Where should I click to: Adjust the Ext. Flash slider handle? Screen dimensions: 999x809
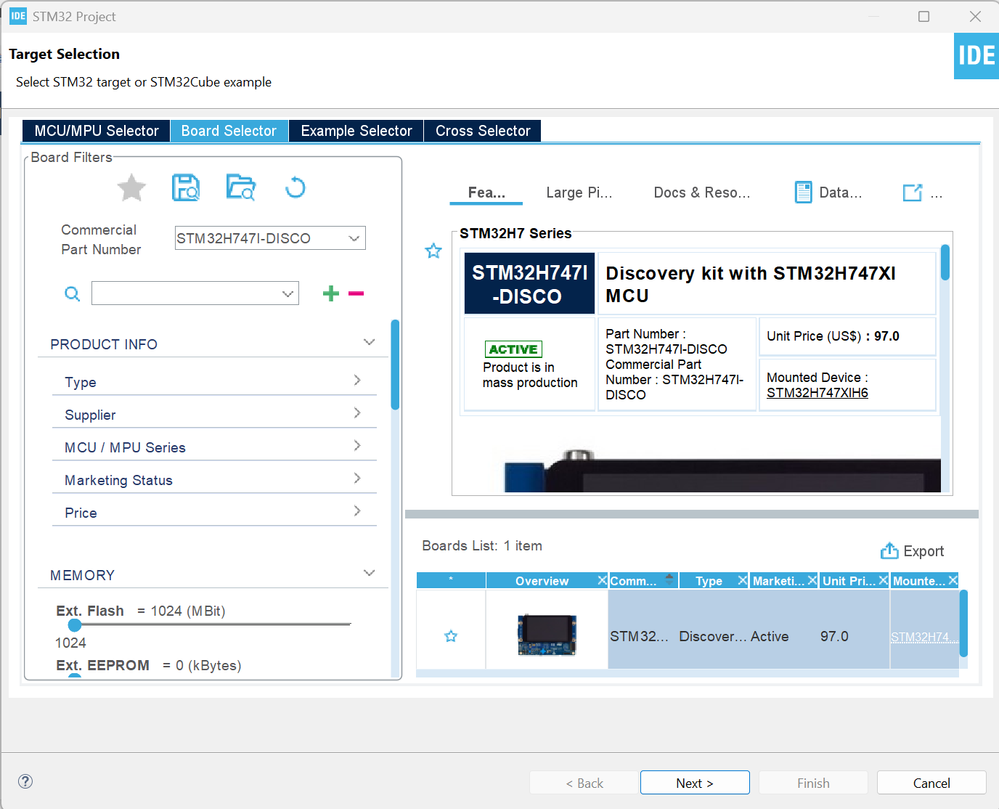(75, 625)
